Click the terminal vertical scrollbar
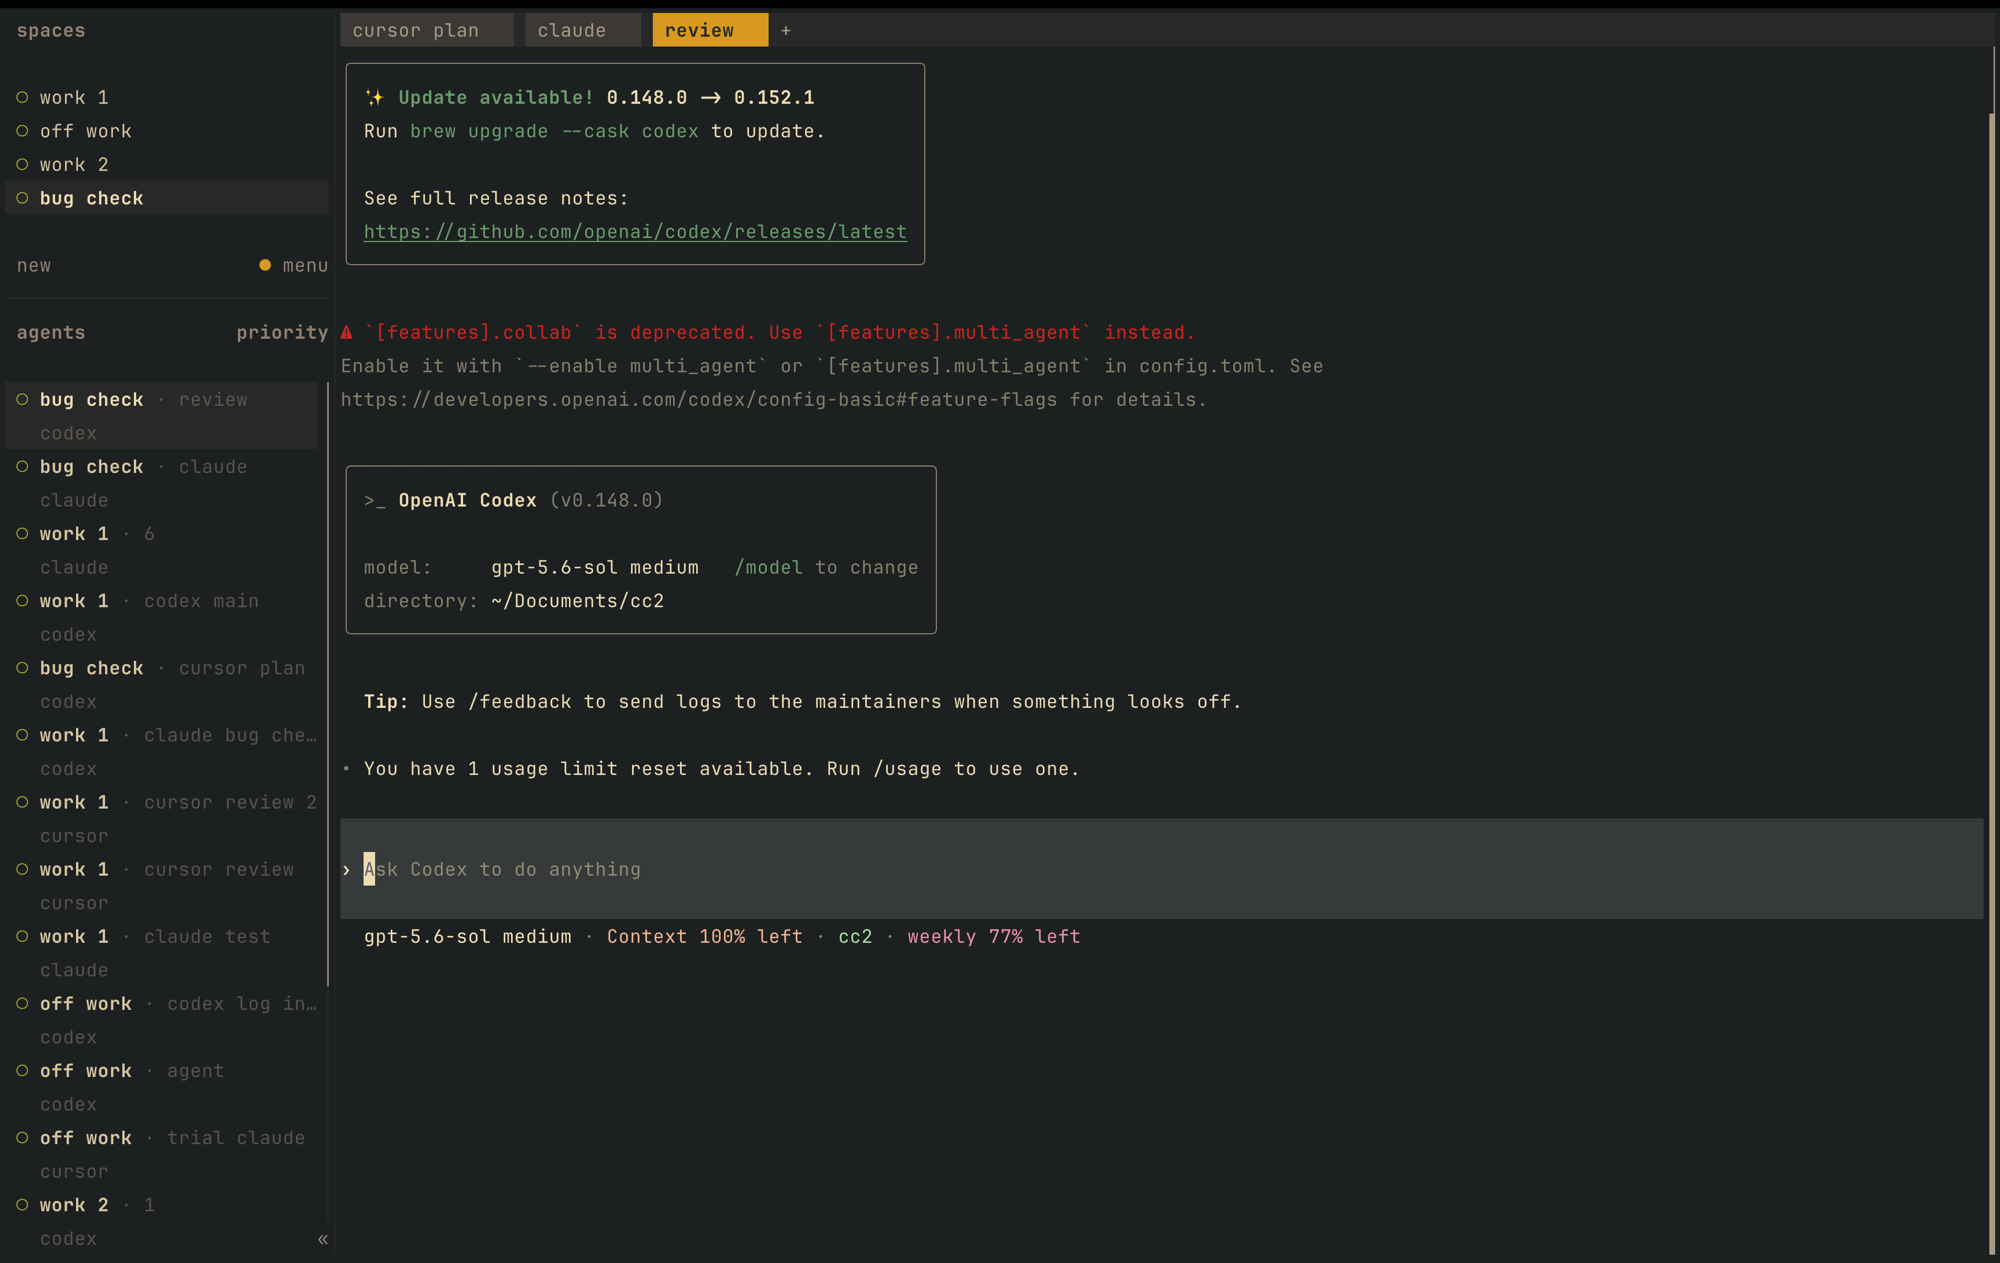Screen dimensions: 2000x1263 [1991, 683]
